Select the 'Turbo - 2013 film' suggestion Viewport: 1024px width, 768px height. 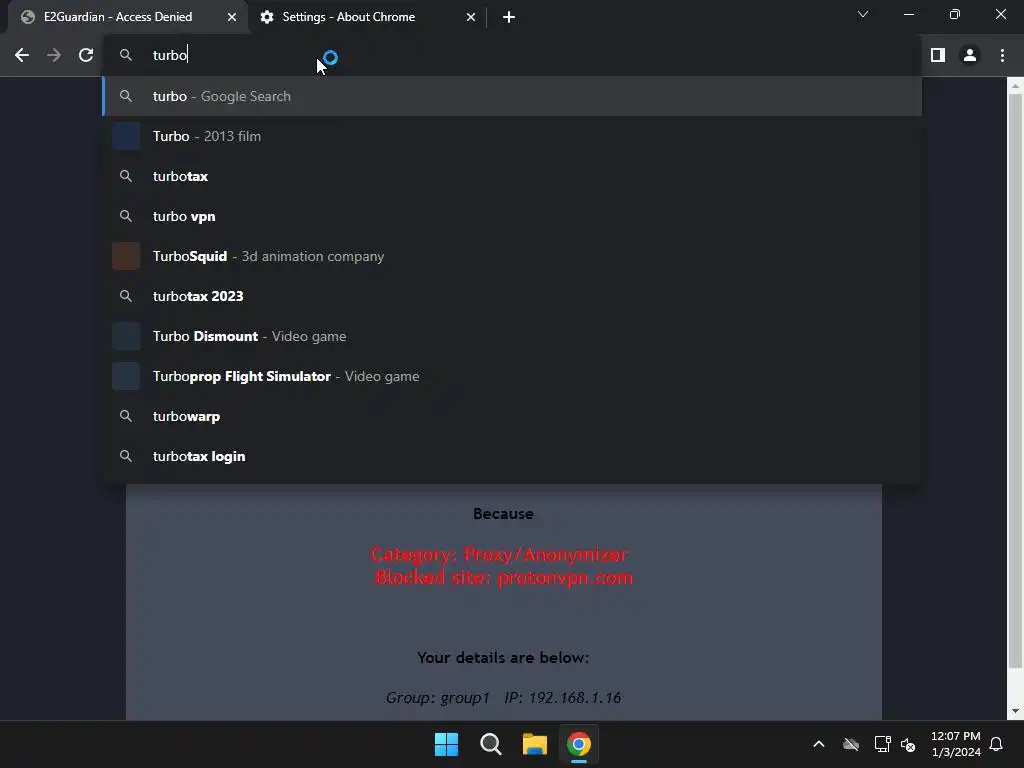pyautogui.click(x=512, y=136)
